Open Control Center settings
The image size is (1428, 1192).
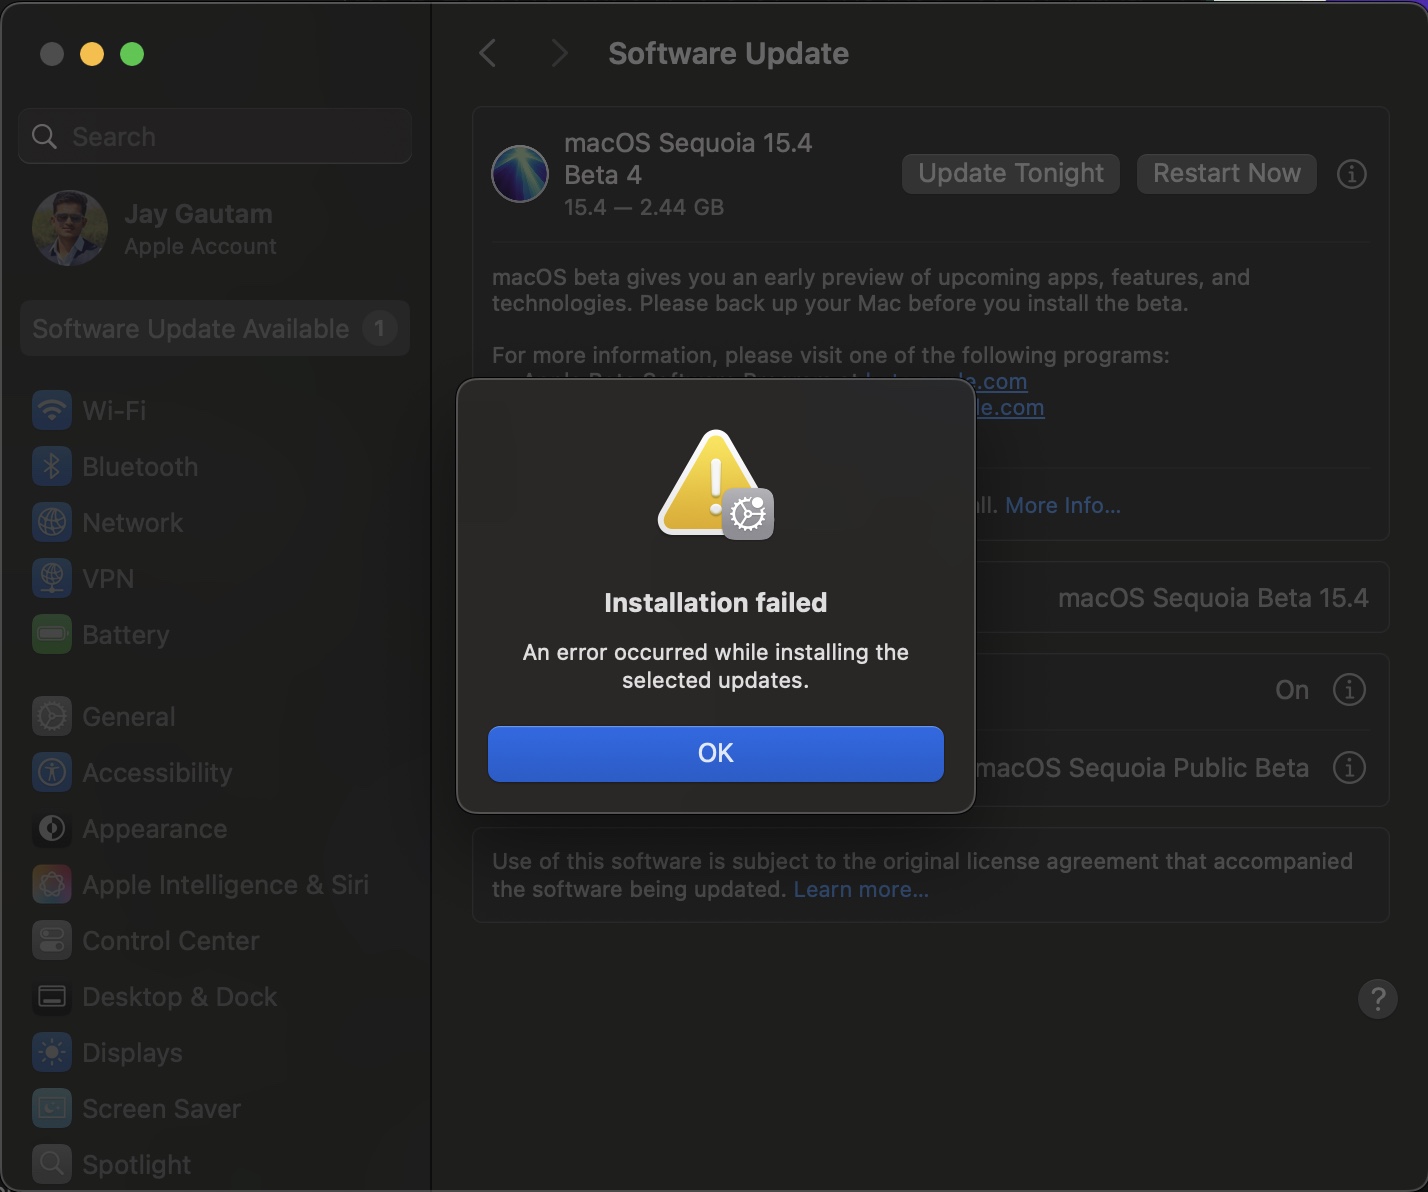tap(215, 940)
